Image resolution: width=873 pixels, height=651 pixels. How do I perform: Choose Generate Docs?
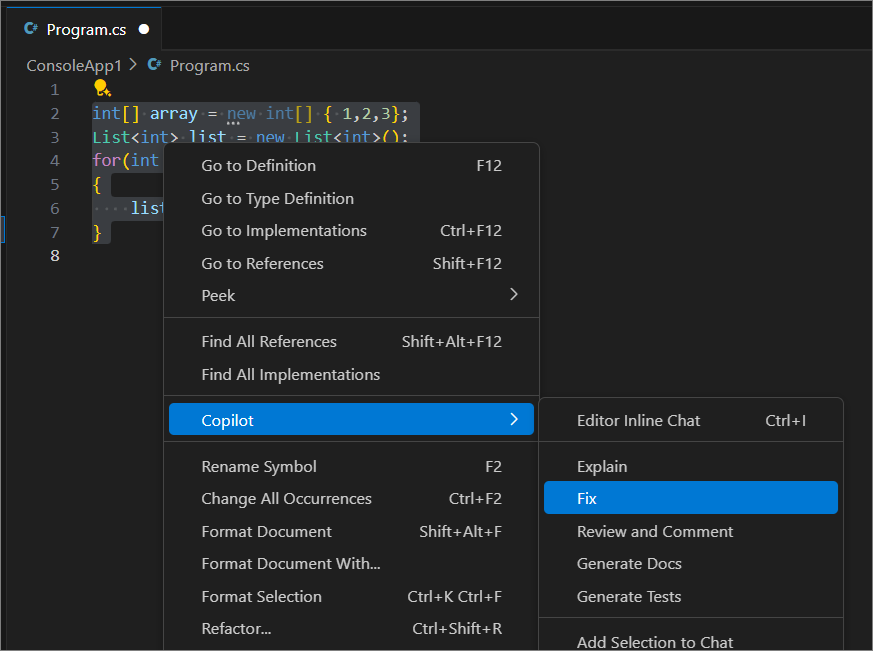tap(691, 564)
